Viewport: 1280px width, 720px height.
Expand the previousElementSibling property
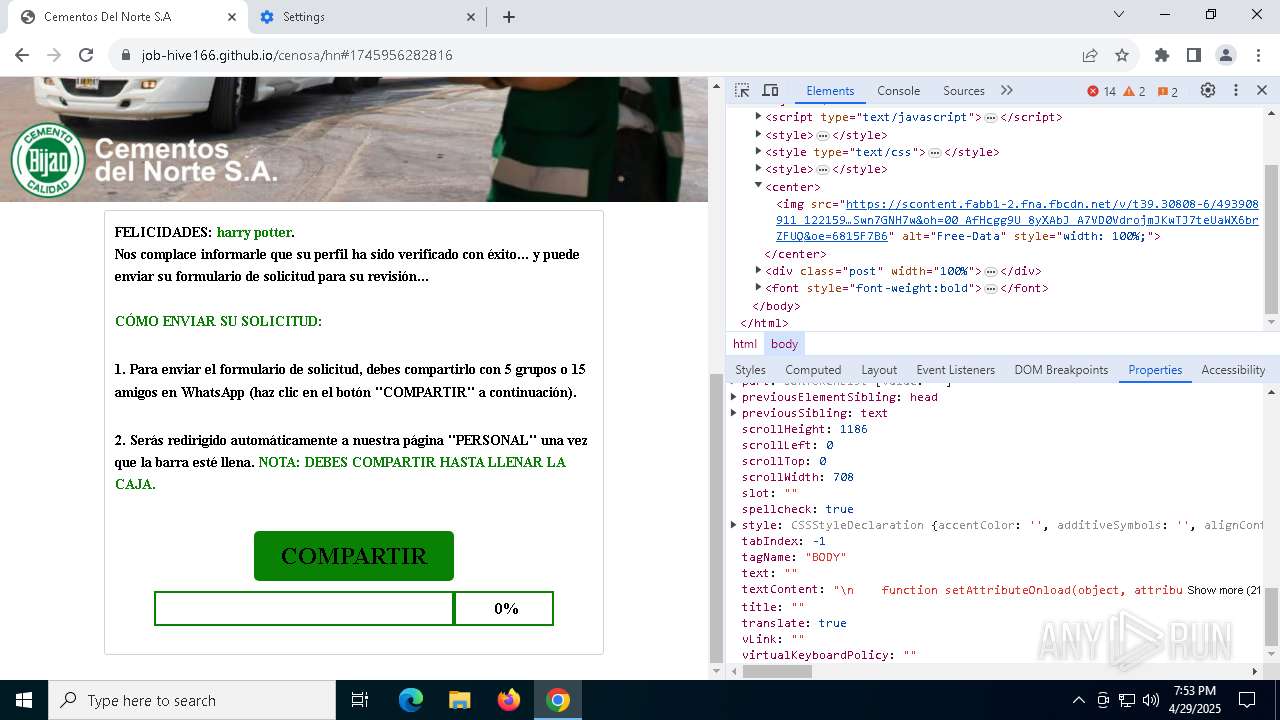[734, 397]
